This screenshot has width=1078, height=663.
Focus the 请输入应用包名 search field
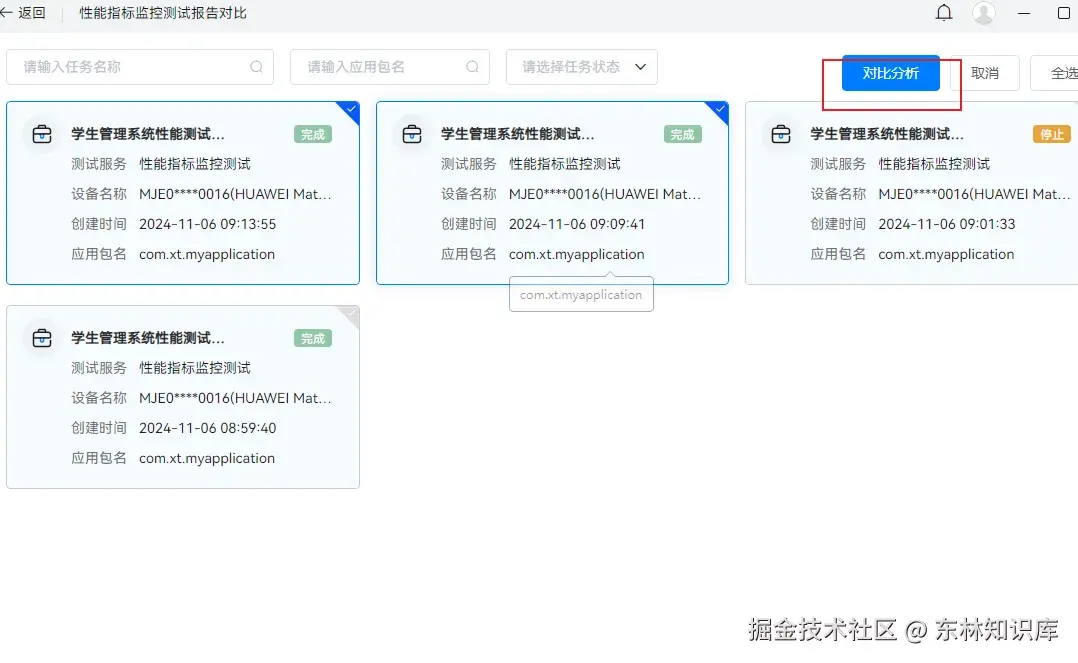click(x=390, y=67)
